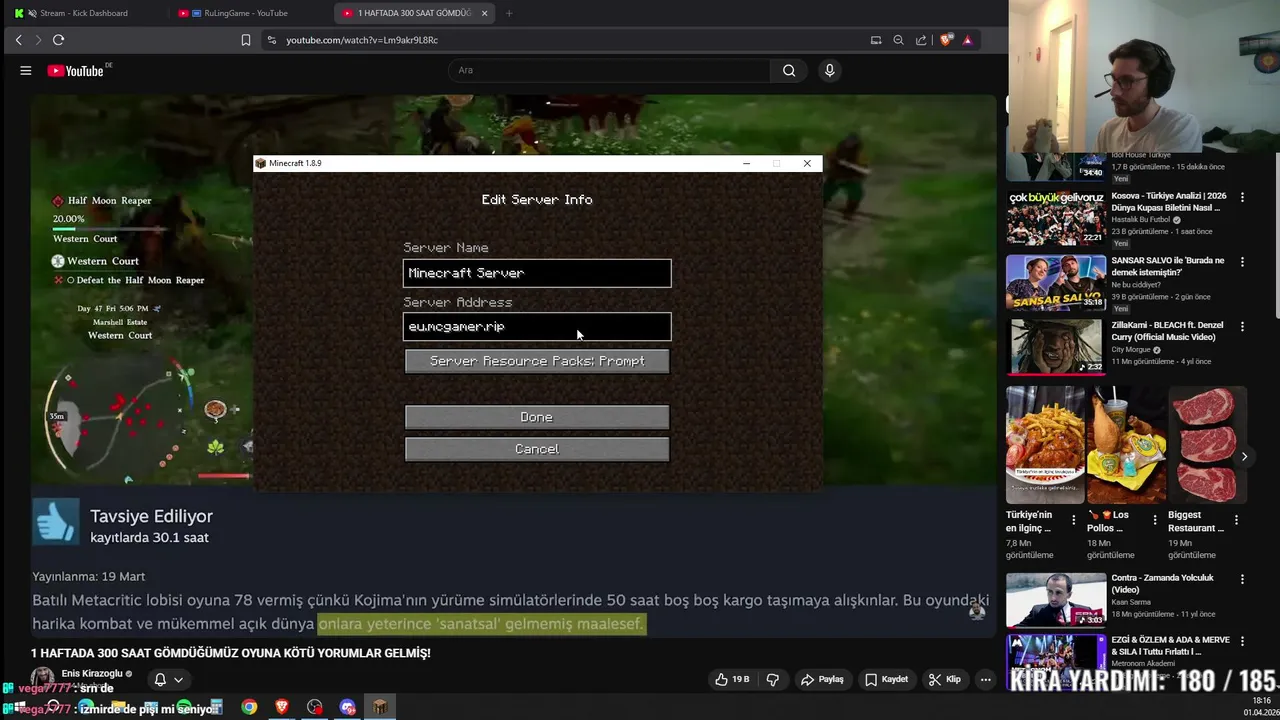
Task: Share the video with Paylaş button
Action: coord(822,679)
